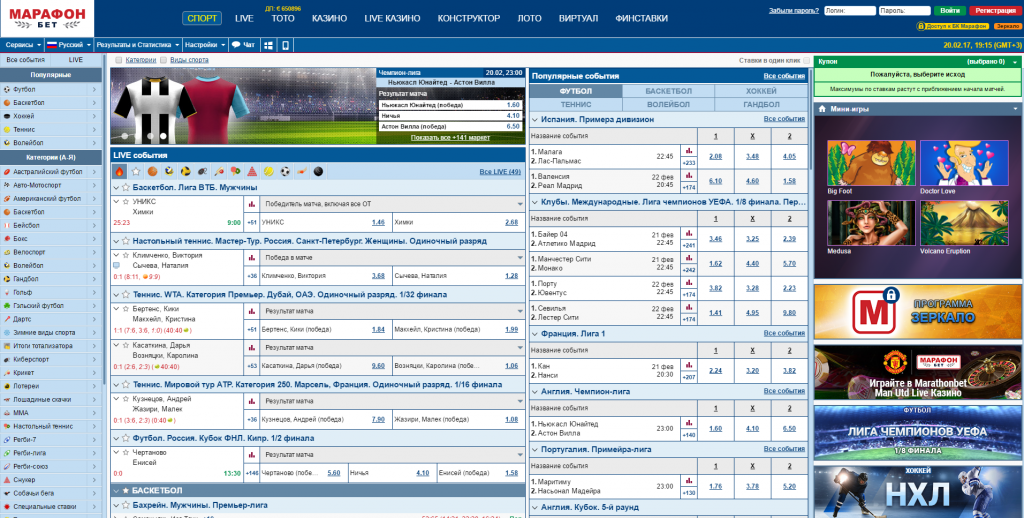Click the green Войти login button
The height and width of the screenshot is (518, 1024).
tap(950, 10)
